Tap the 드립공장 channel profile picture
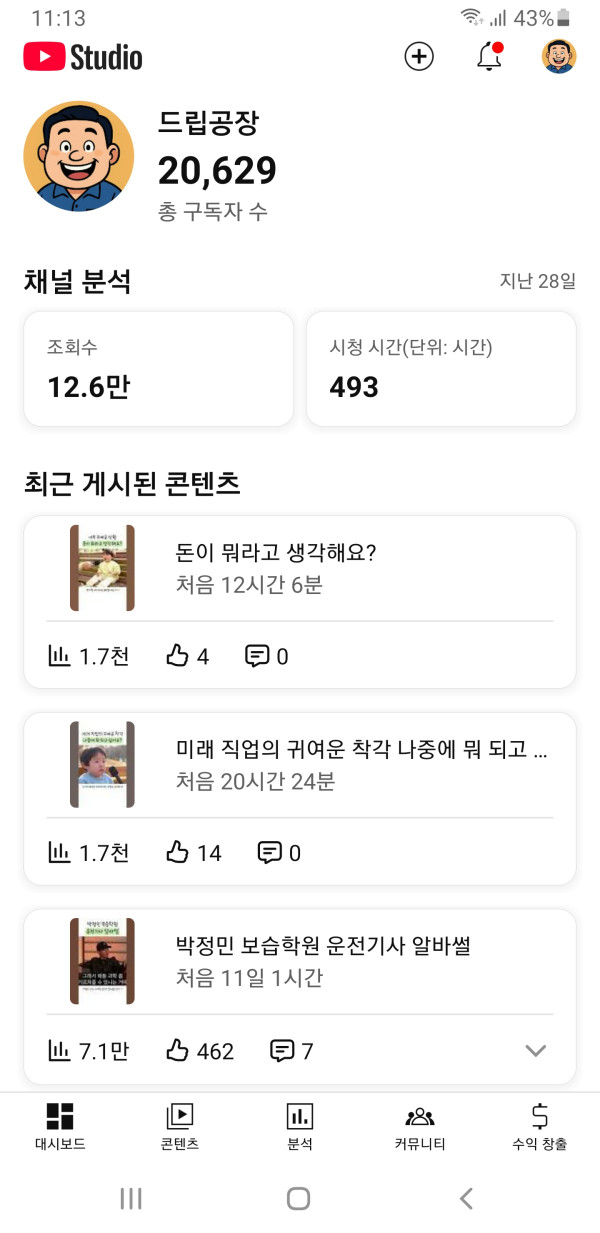600x1233 pixels. (79, 156)
